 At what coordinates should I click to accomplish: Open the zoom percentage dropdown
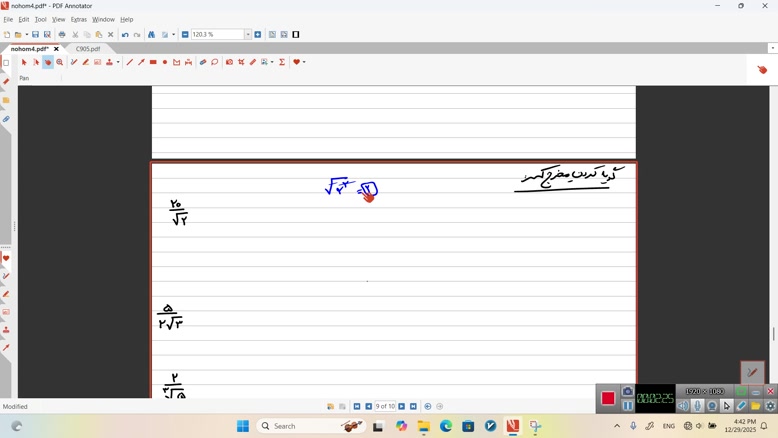(248, 35)
